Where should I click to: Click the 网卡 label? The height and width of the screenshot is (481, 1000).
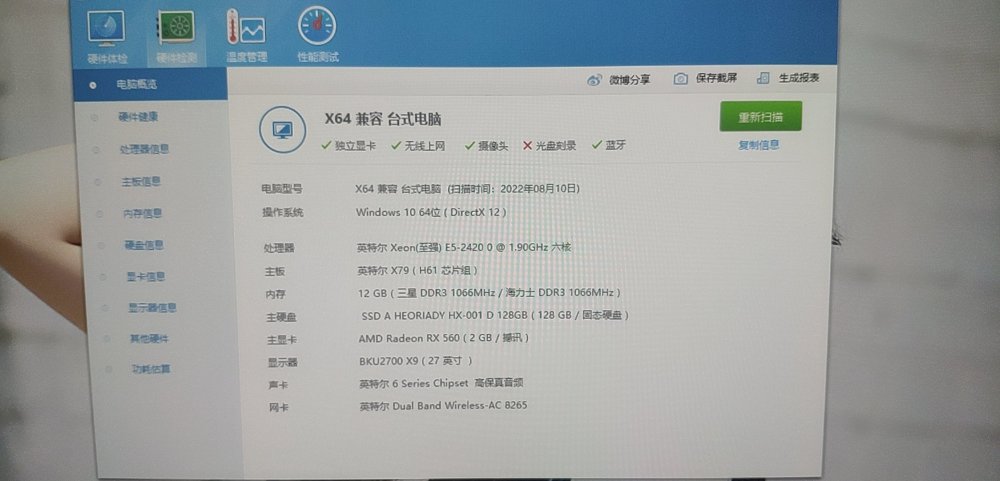(x=279, y=407)
